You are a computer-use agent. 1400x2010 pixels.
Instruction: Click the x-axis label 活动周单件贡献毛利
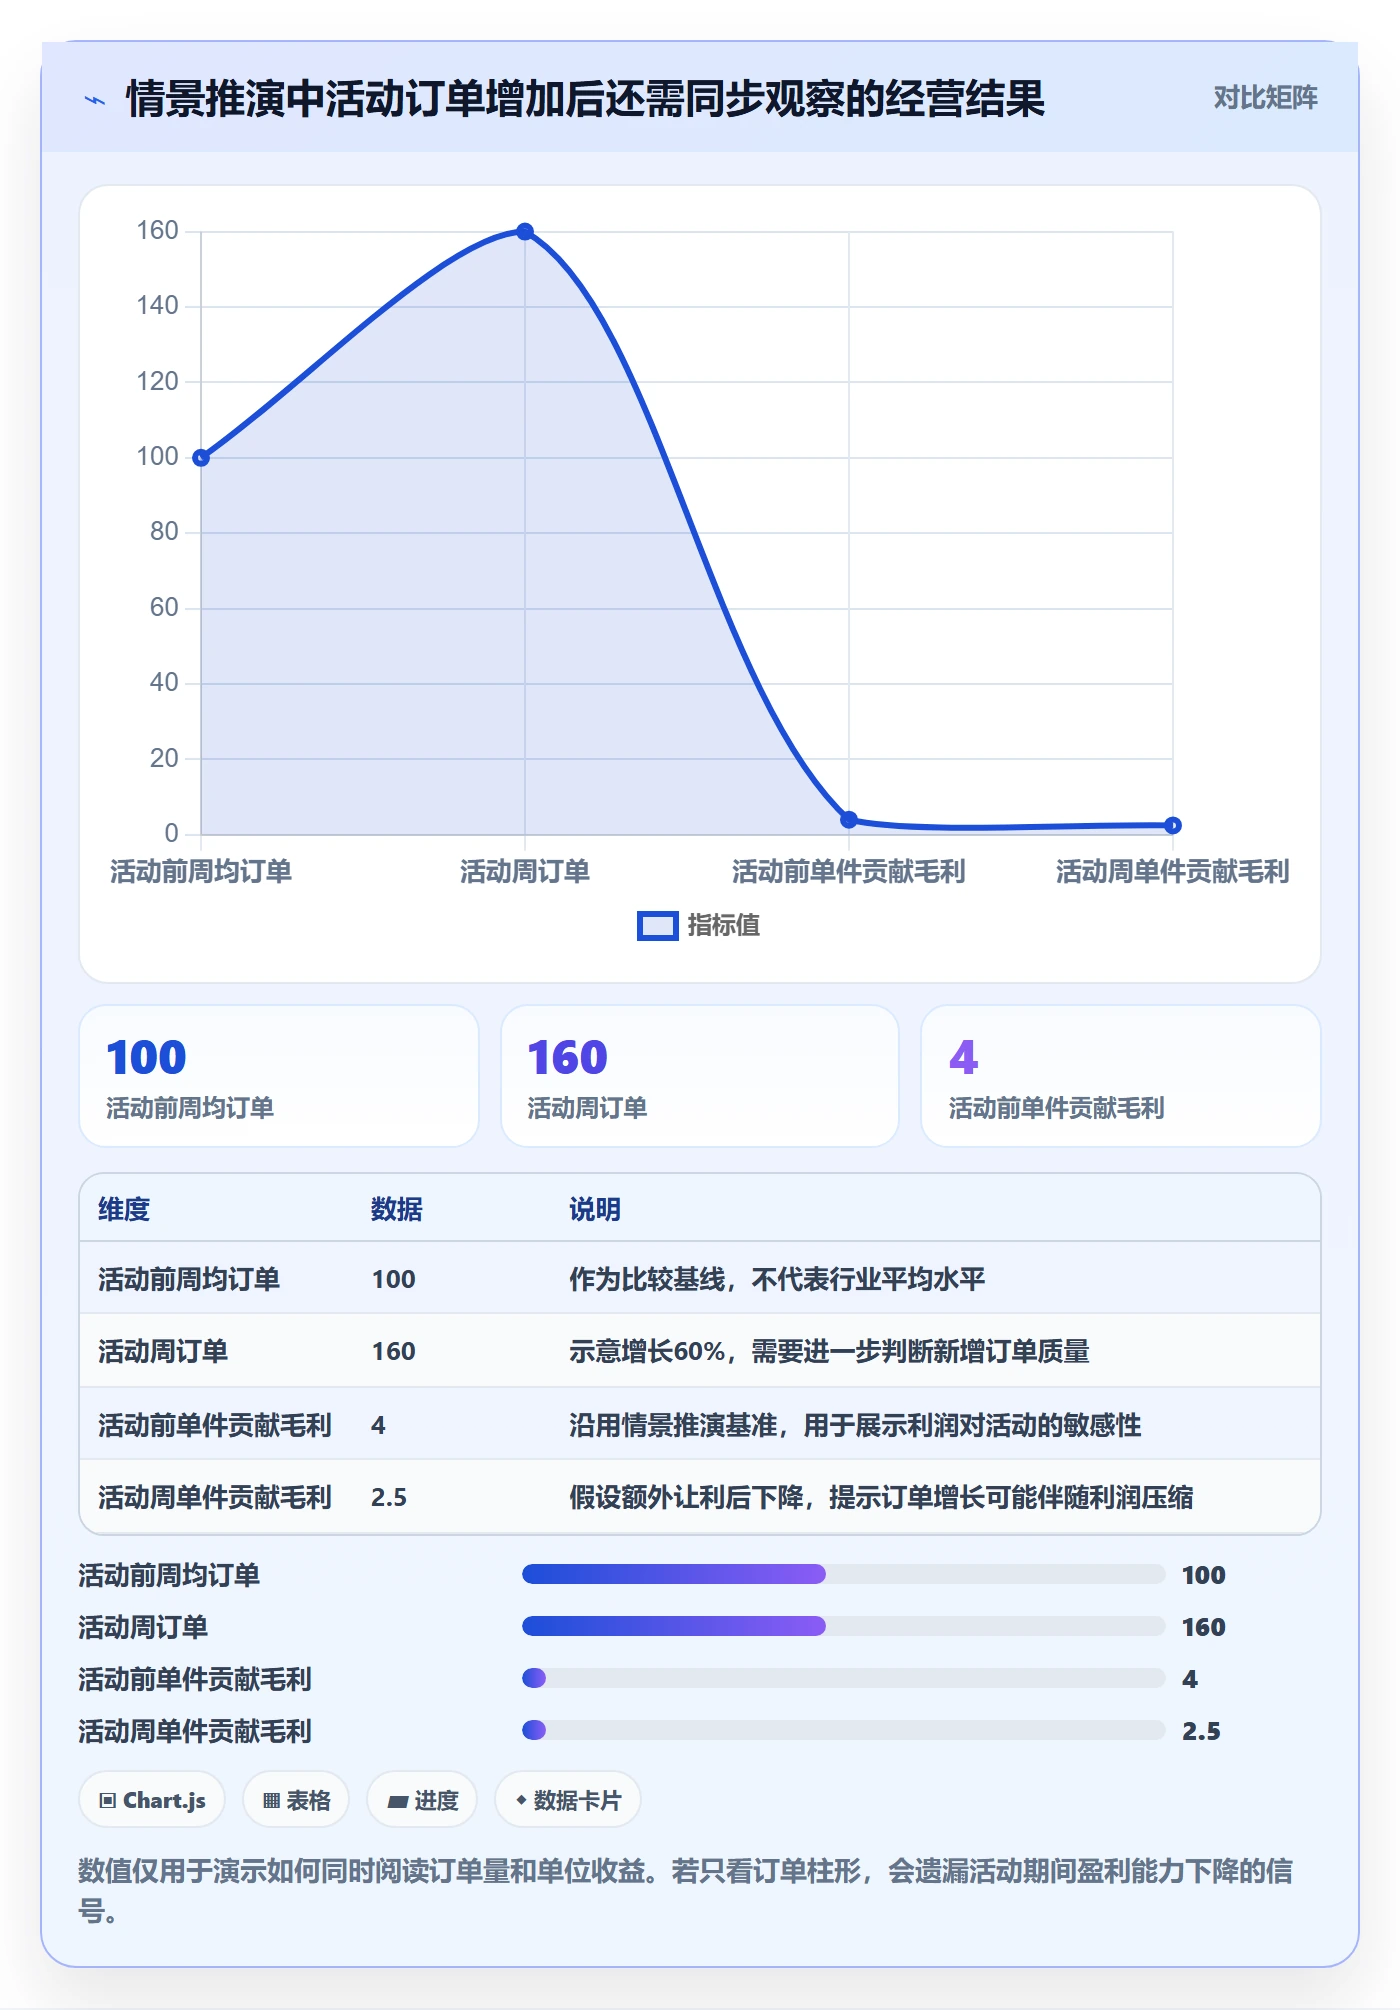tap(1173, 872)
